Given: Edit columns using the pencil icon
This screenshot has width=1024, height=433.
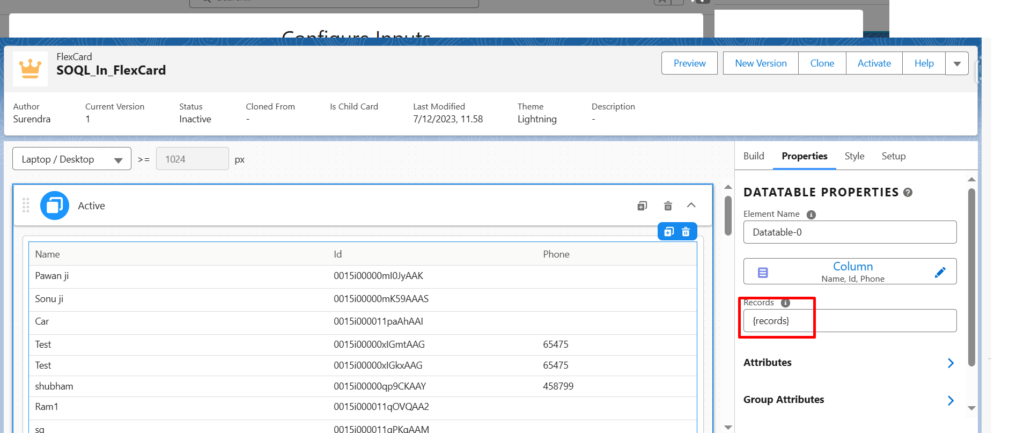Looking at the screenshot, I should point(940,272).
